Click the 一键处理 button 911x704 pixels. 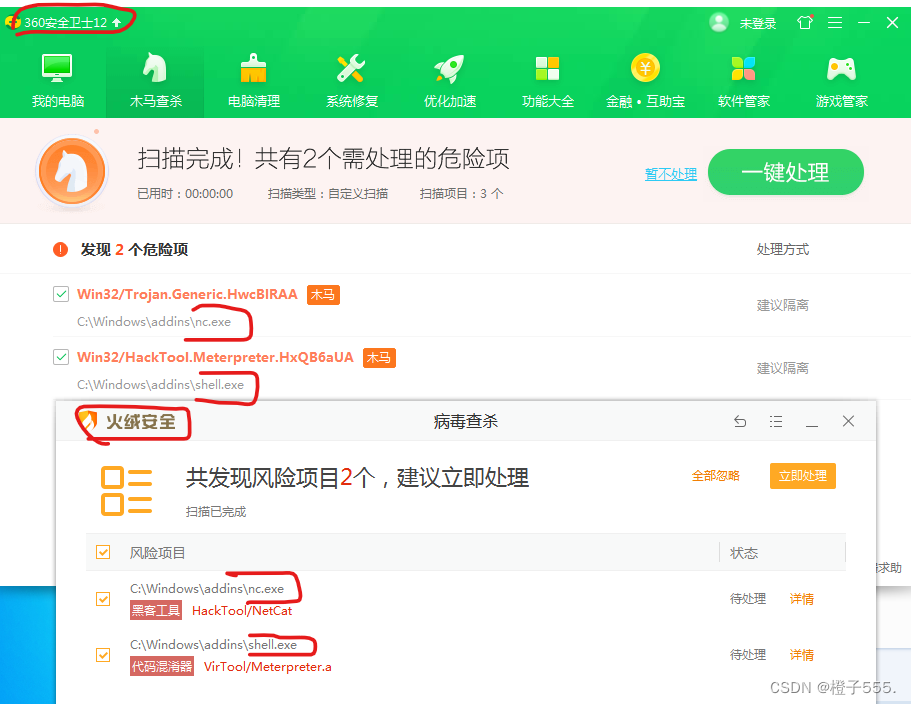786,172
